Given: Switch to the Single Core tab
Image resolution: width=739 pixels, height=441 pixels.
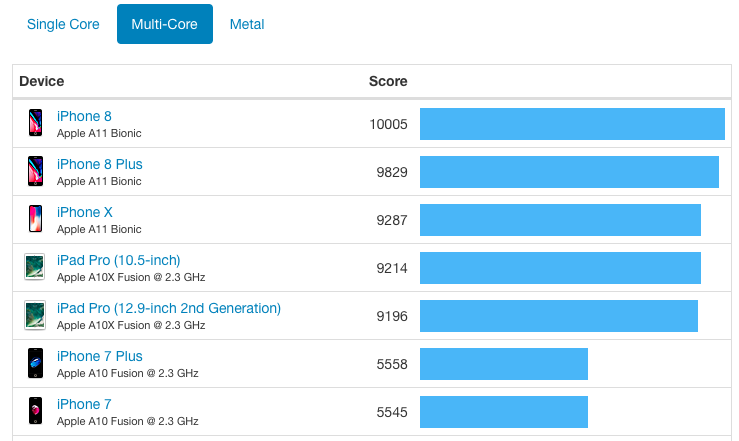Looking at the screenshot, I should (x=63, y=24).
